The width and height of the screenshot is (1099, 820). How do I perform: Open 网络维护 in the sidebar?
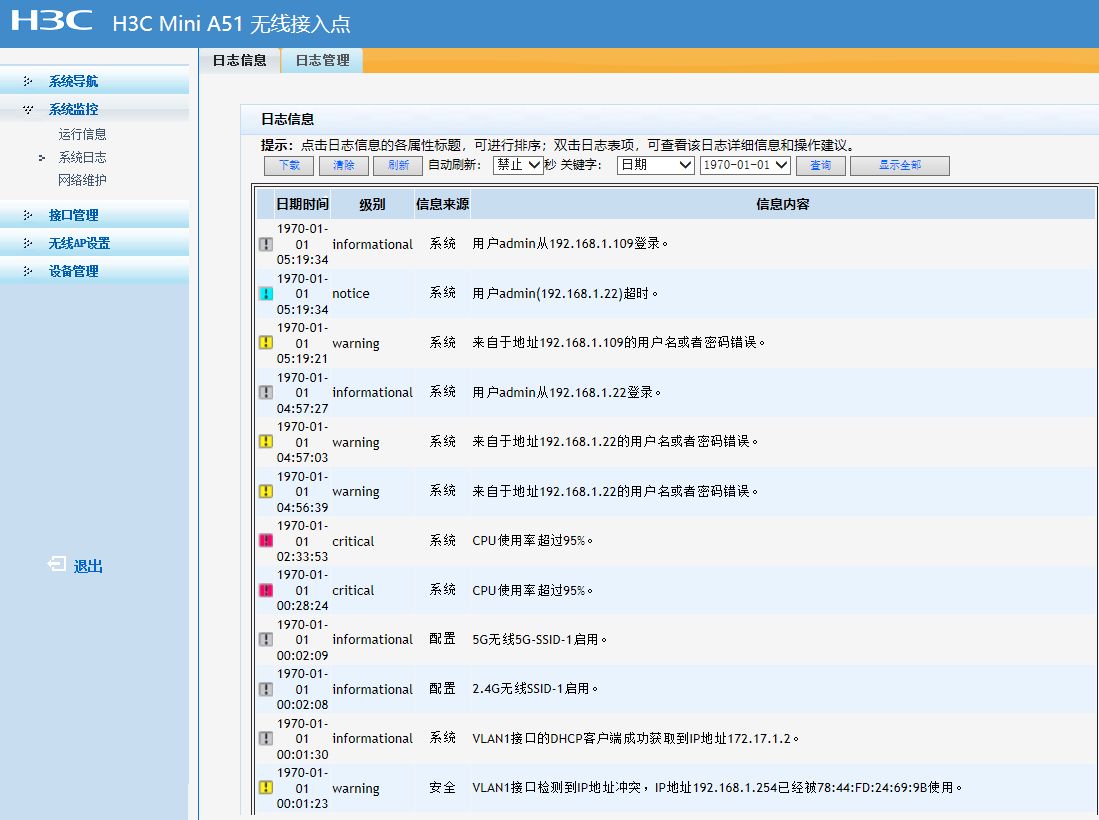point(82,181)
